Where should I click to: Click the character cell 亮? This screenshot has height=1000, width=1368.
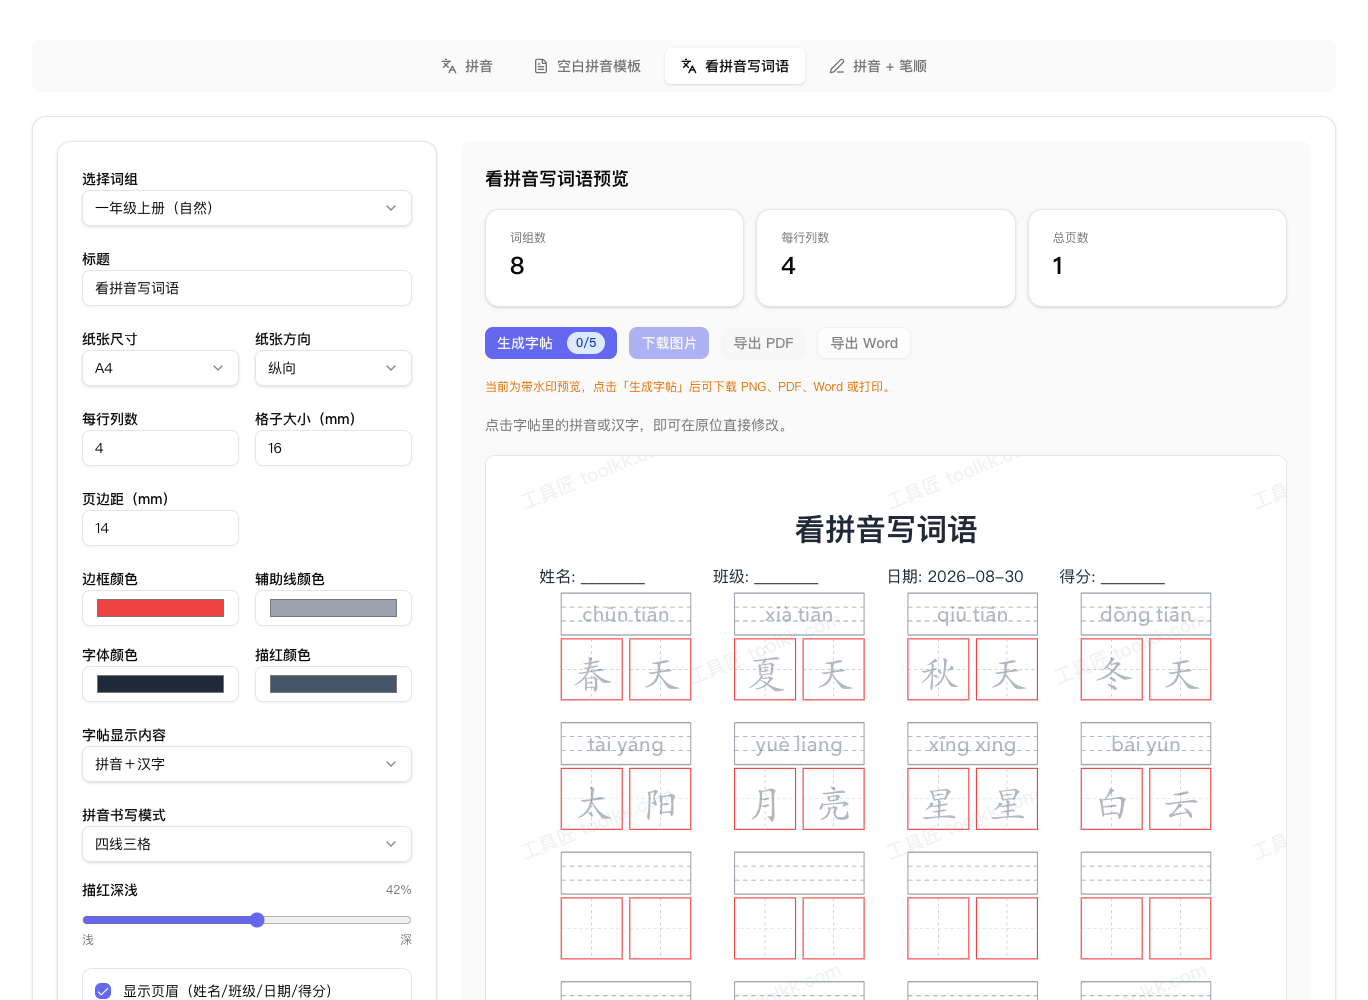[833, 799]
